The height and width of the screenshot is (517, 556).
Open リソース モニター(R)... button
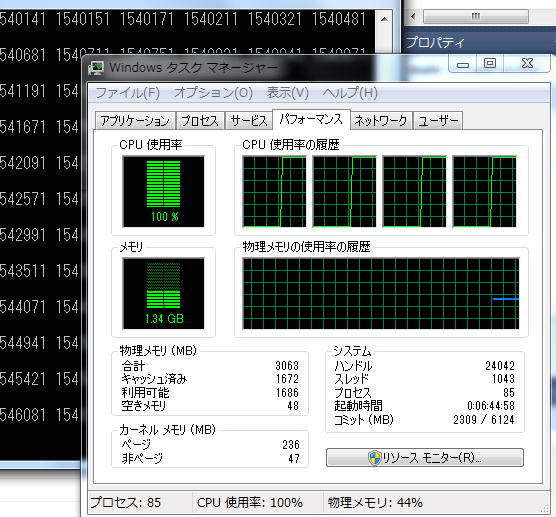[x=424, y=457]
